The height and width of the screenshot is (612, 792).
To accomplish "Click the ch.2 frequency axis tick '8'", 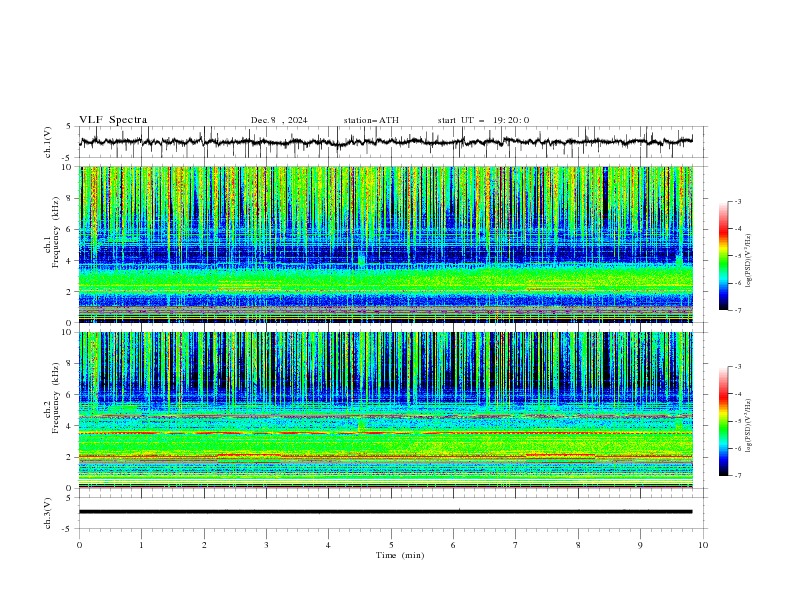I will (x=71, y=364).
